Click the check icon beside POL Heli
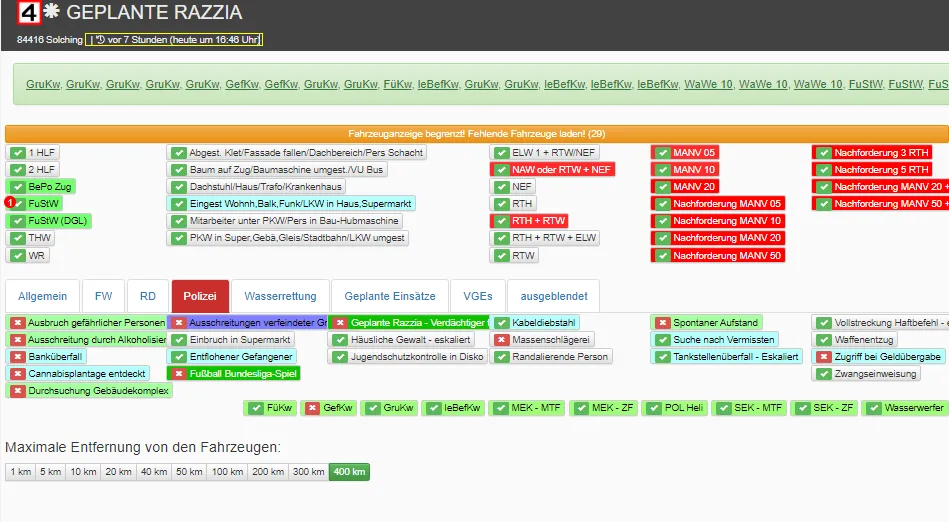The height and width of the screenshot is (522, 949). (x=657, y=408)
